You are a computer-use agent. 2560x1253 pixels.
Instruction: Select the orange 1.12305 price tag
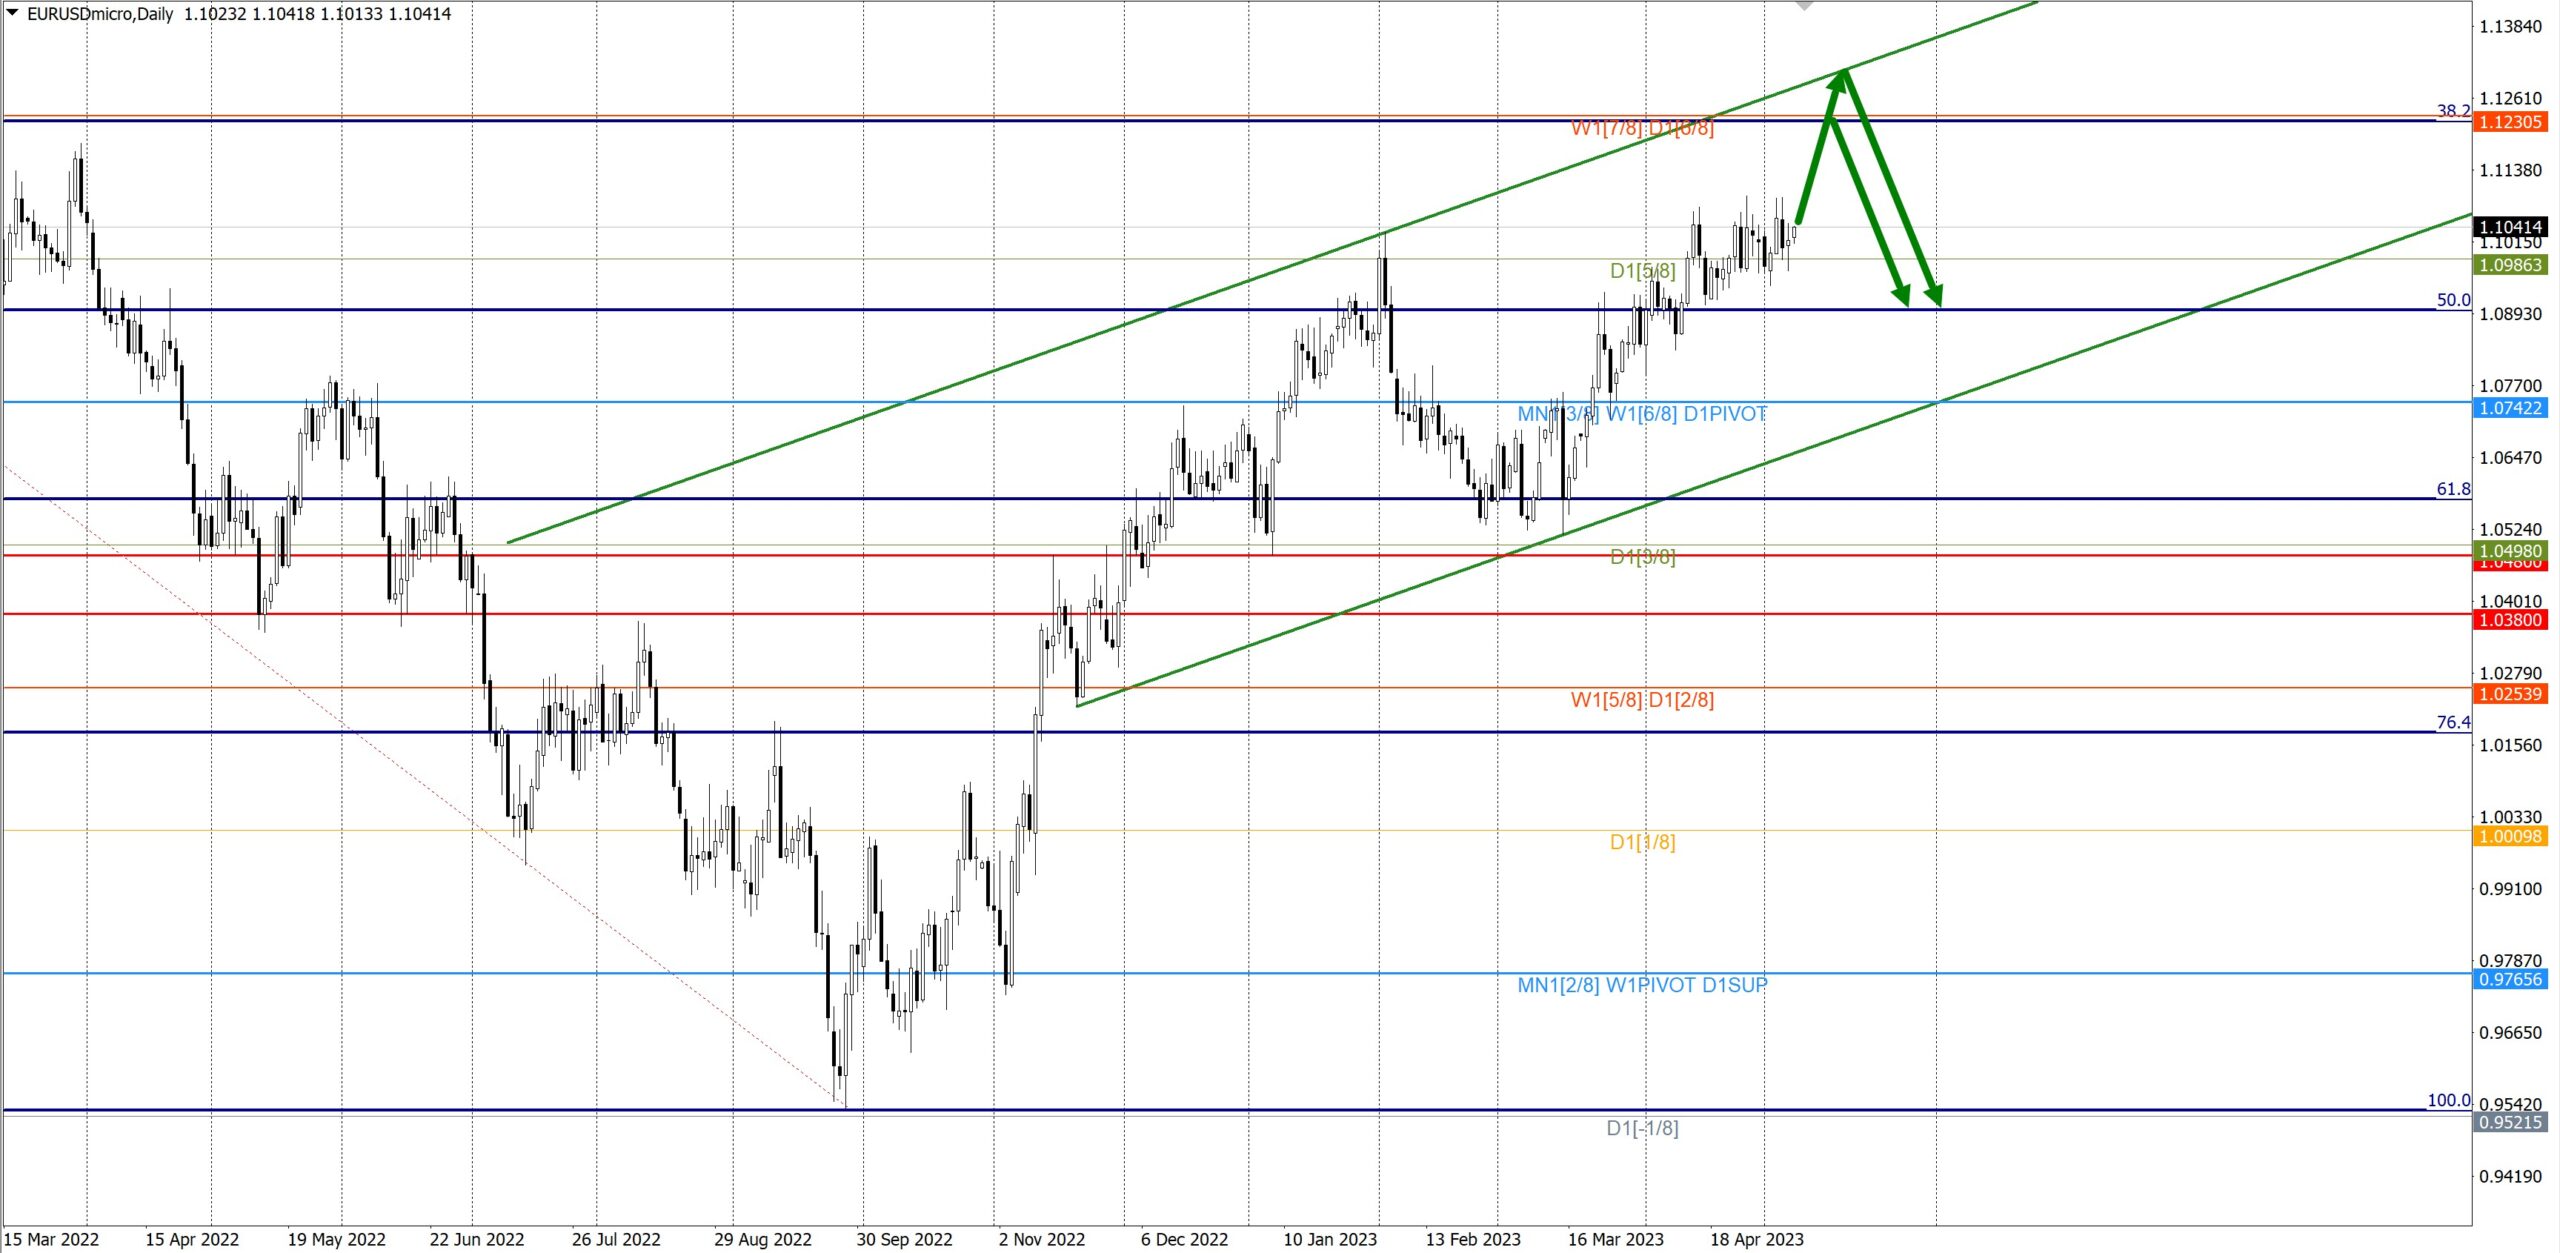pyautogui.click(x=2509, y=122)
